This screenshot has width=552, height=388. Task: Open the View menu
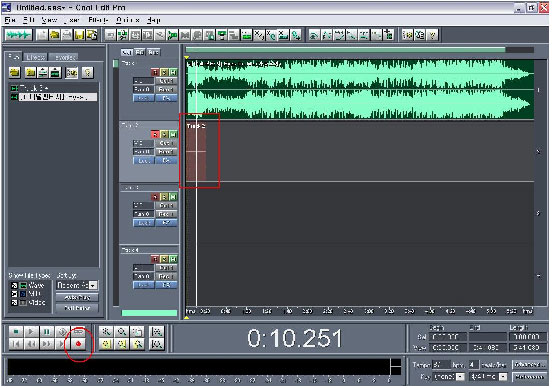pos(49,20)
